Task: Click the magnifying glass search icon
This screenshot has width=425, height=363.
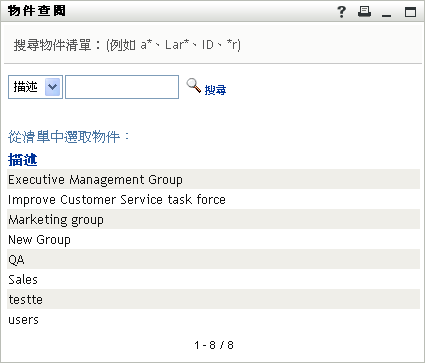Action: click(193, 86)
